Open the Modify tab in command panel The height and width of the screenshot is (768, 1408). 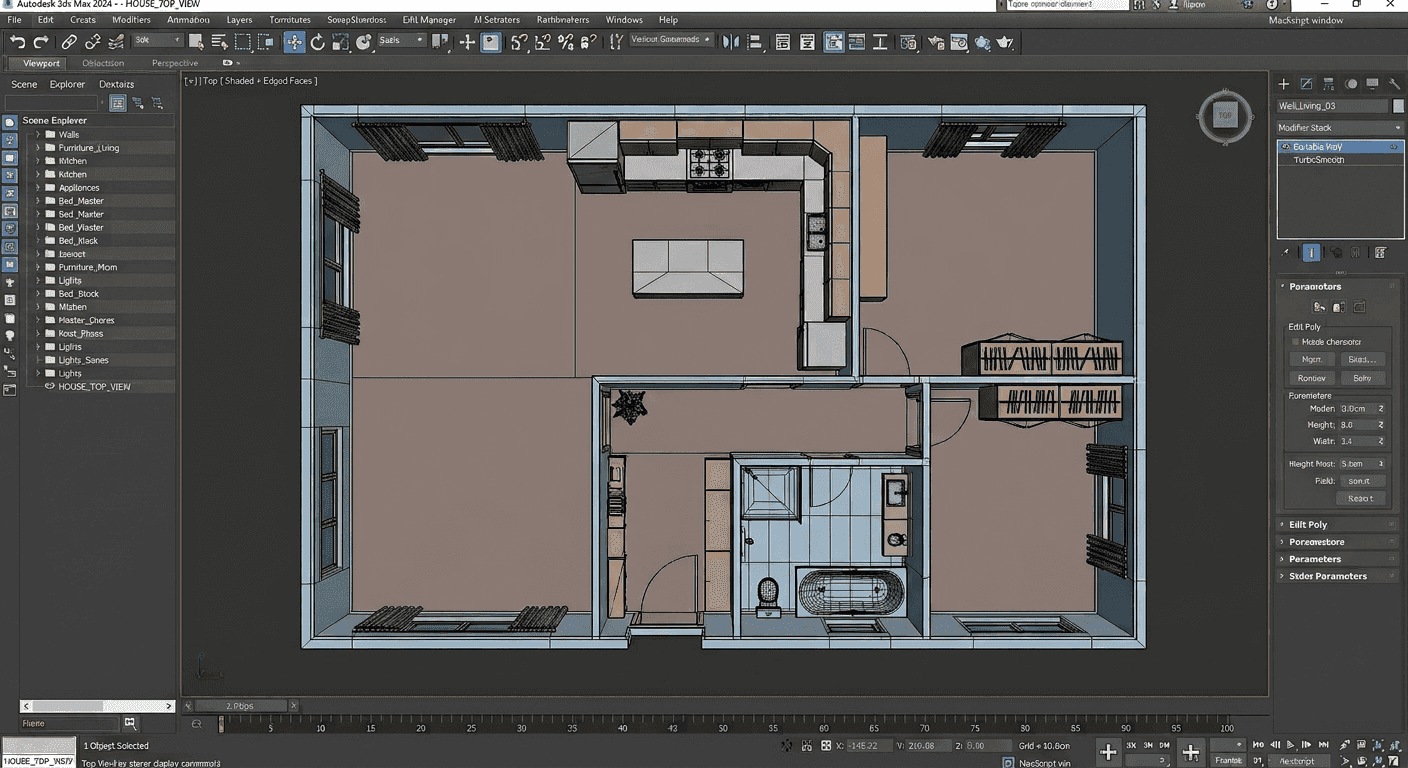tap(1306, 84)
